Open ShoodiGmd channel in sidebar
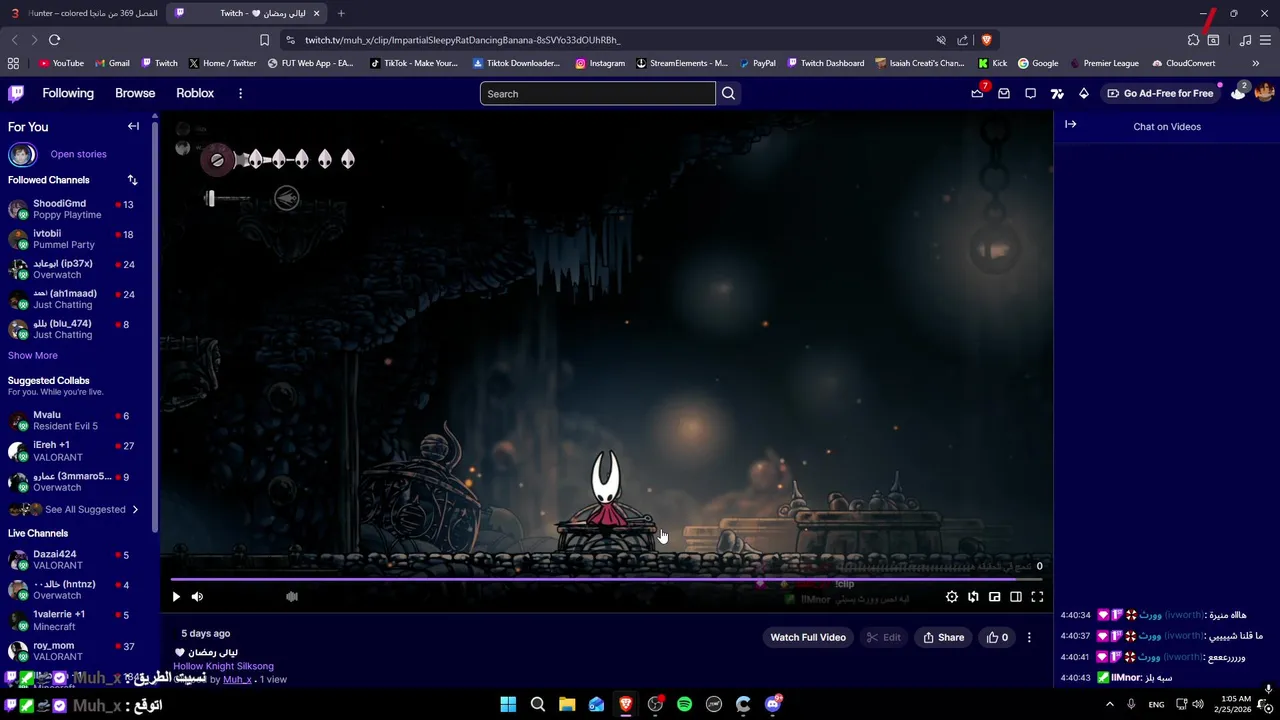1280x720 pixels. pos(77,209)
